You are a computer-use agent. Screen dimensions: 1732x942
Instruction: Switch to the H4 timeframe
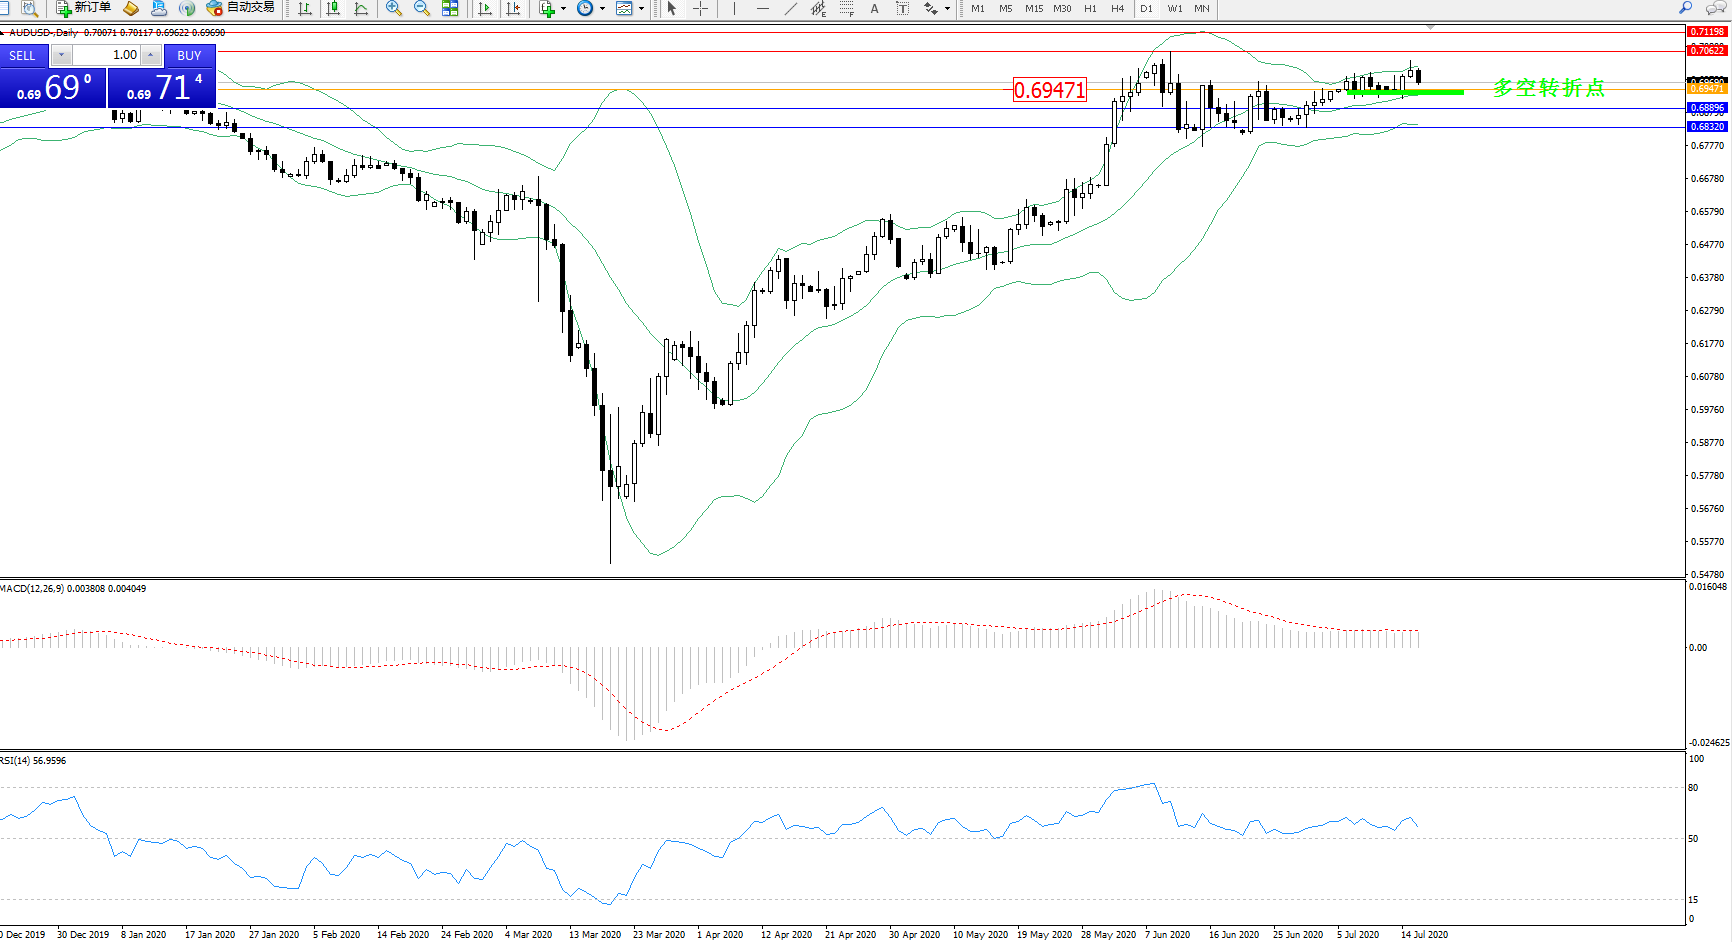click(1118, 8)
